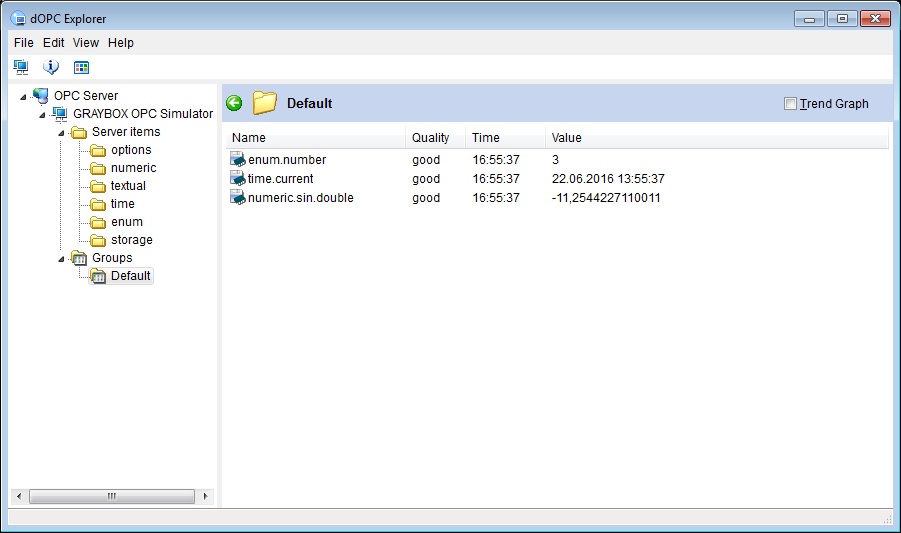Select the time.current row name
Screen dimensions: 901x533
(280, 179)
